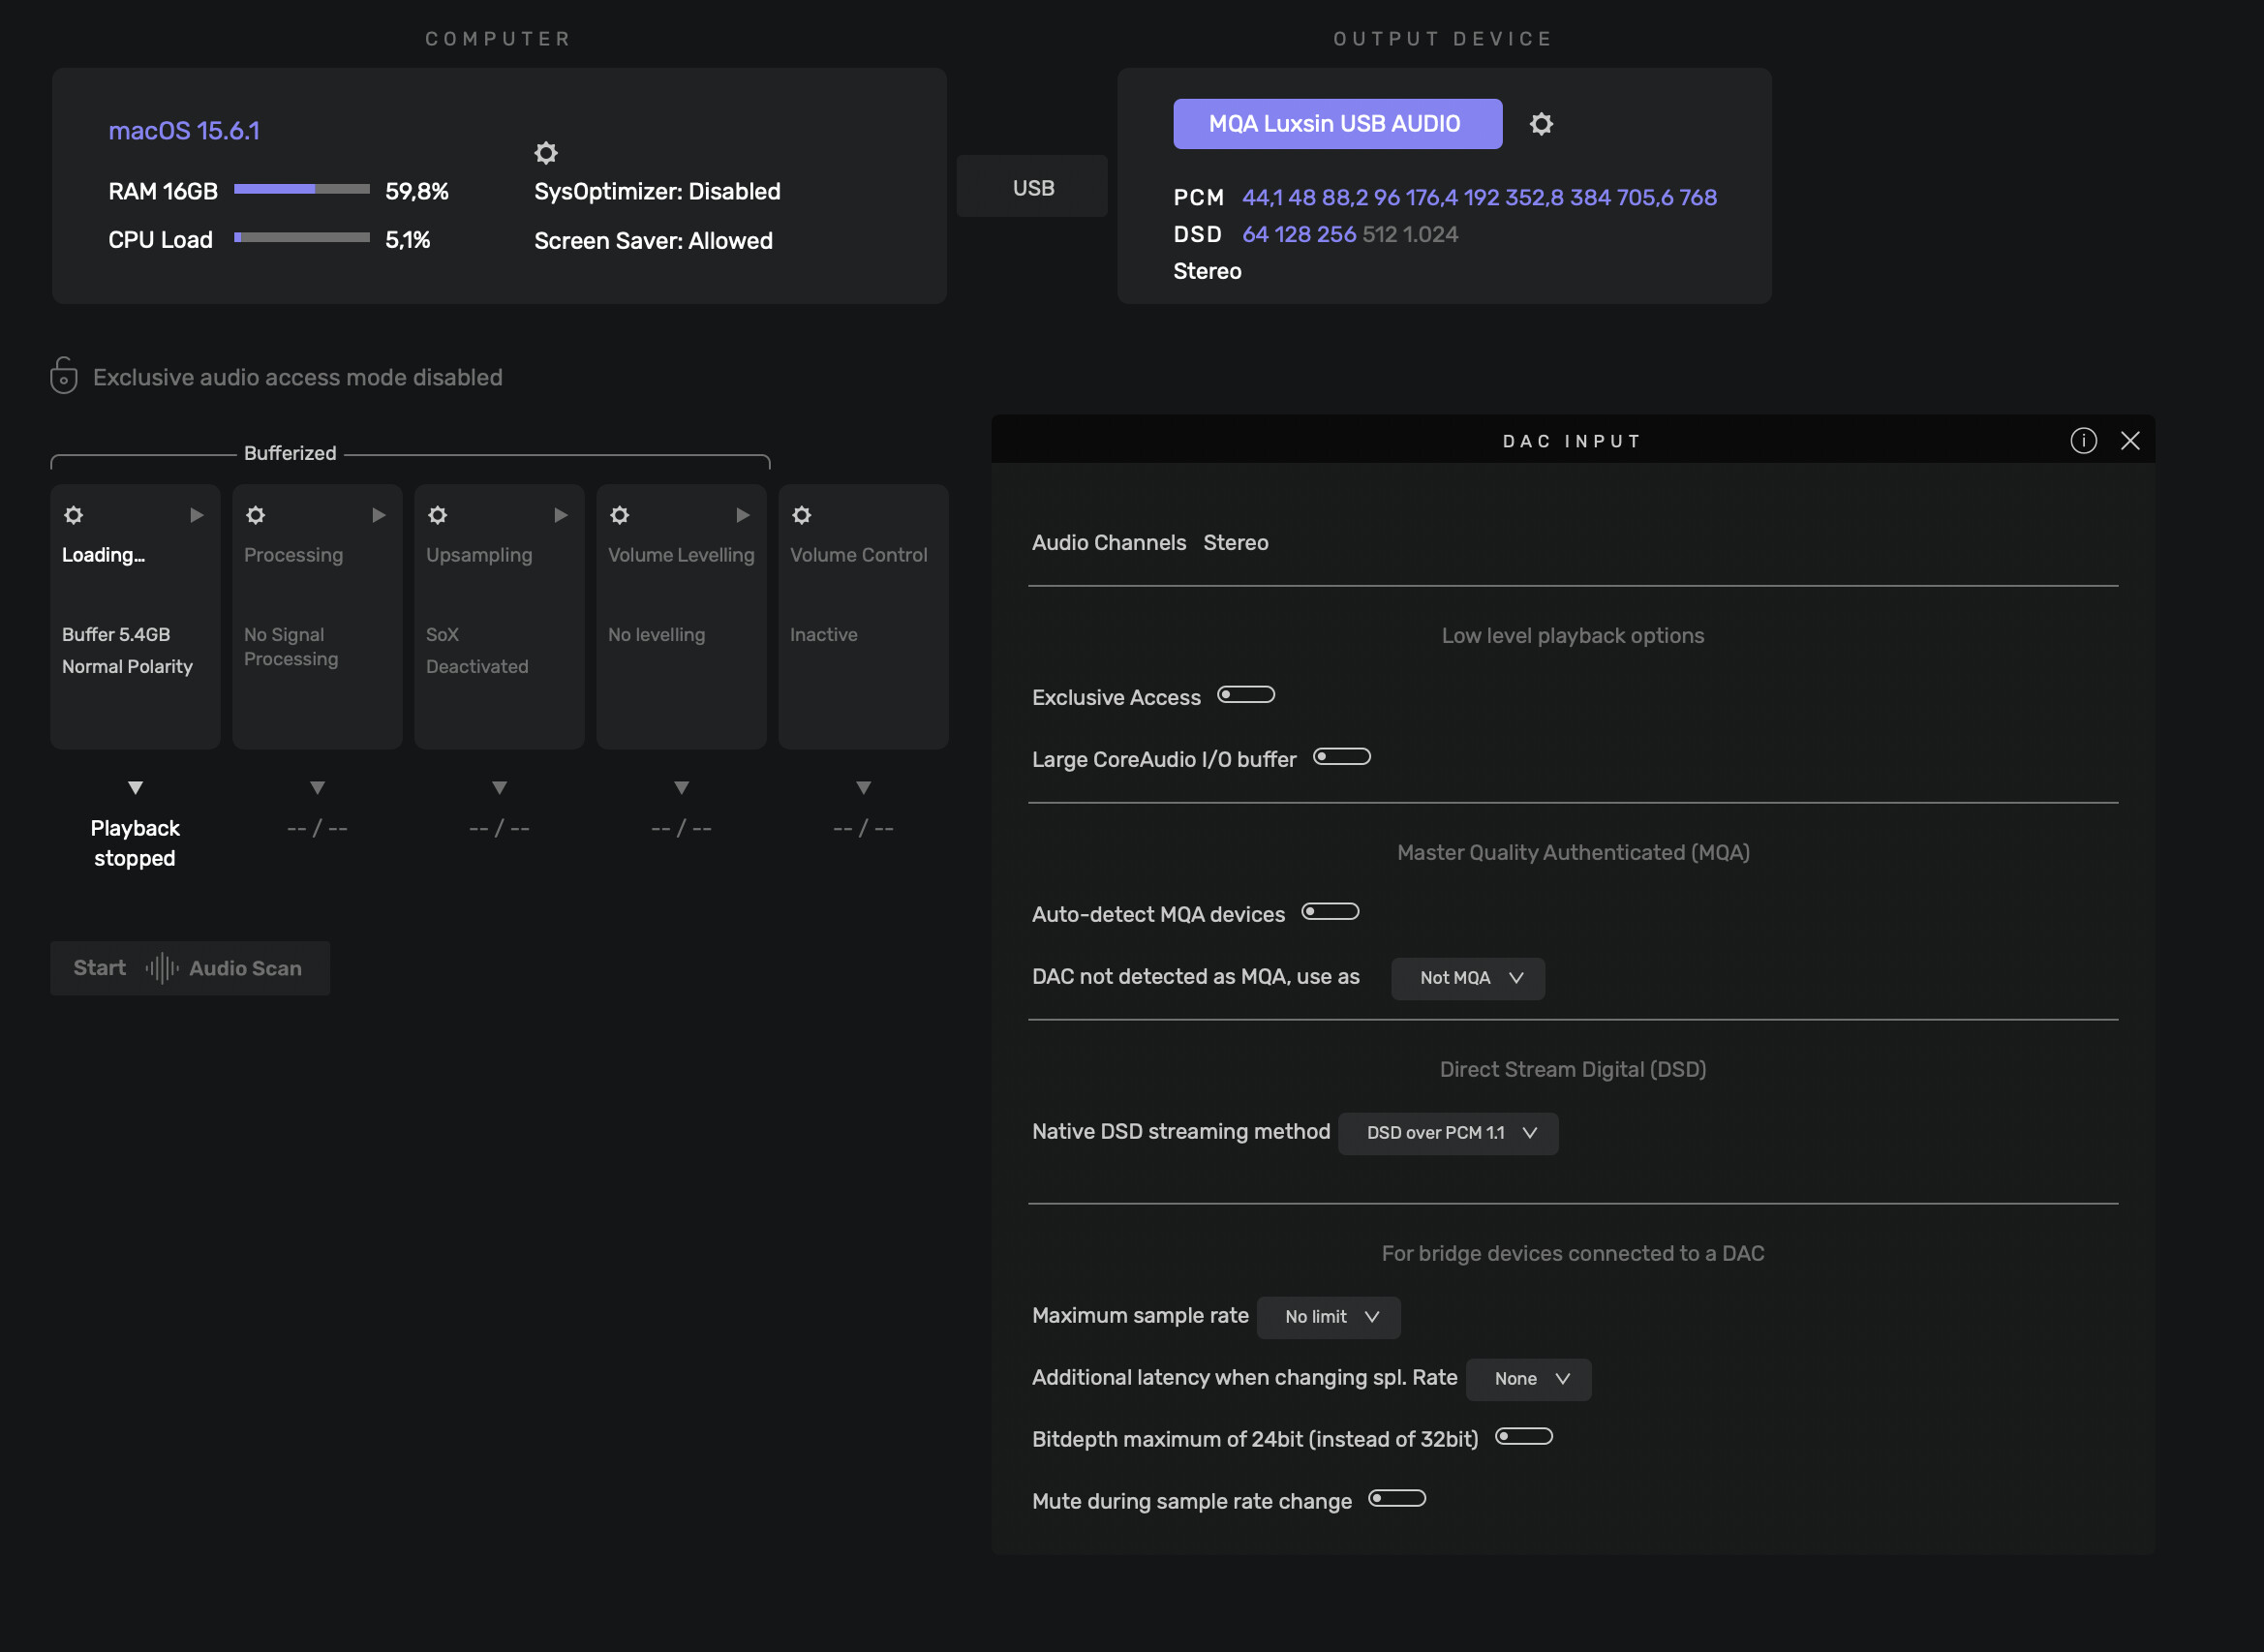This screenshot has height=1652, width=2264.
Task: Click the RAM usage progress bar
Action: [301, 189]
